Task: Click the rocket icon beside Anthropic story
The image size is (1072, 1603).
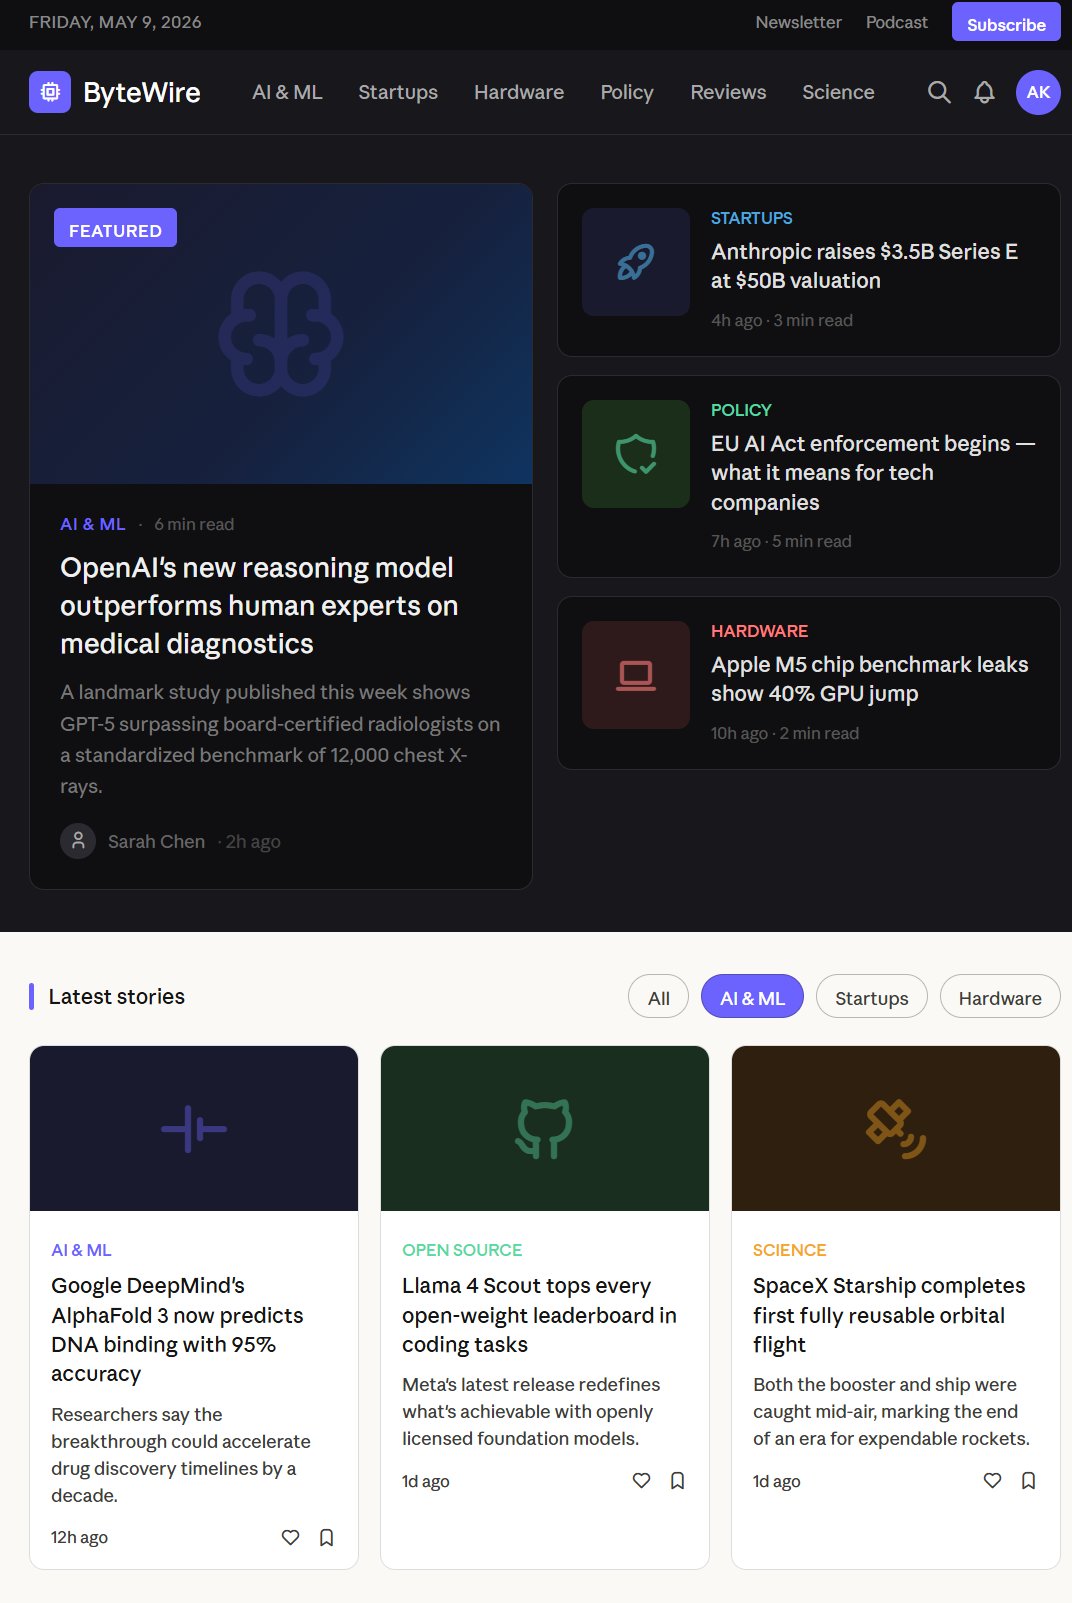Action: (x=636, y=262)
